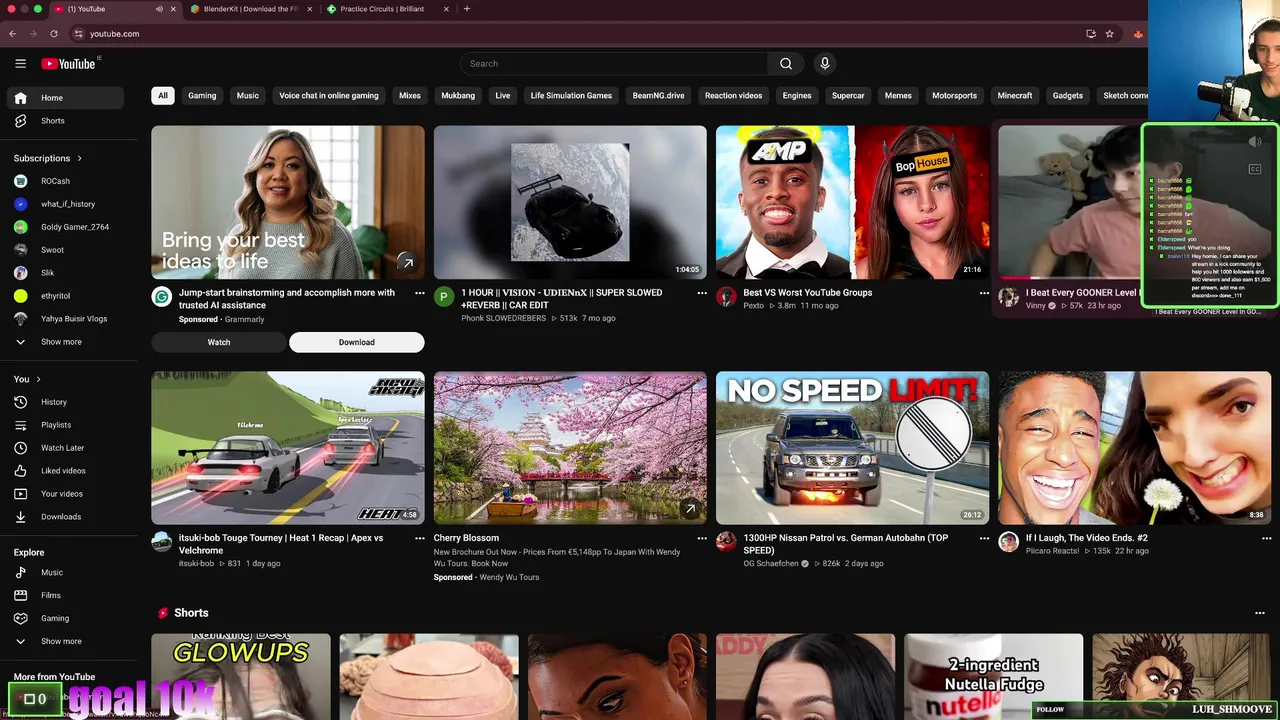Mute the preview video speaker icon

[1255, 142]
